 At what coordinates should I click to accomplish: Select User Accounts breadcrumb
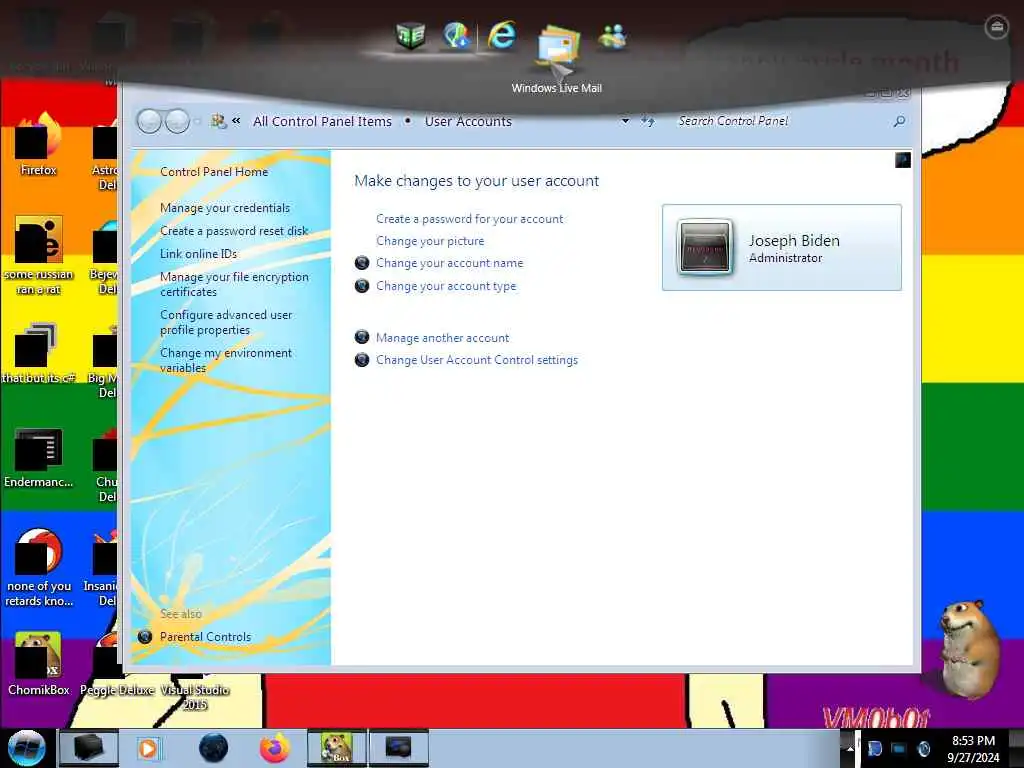pos(468,121)
